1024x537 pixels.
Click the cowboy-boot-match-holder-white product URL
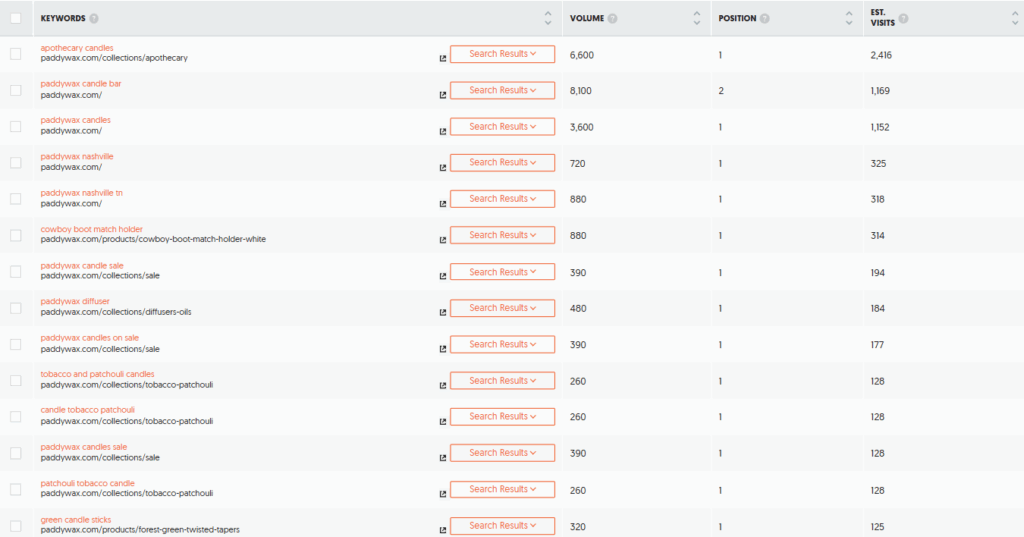(x=153, y=239)
